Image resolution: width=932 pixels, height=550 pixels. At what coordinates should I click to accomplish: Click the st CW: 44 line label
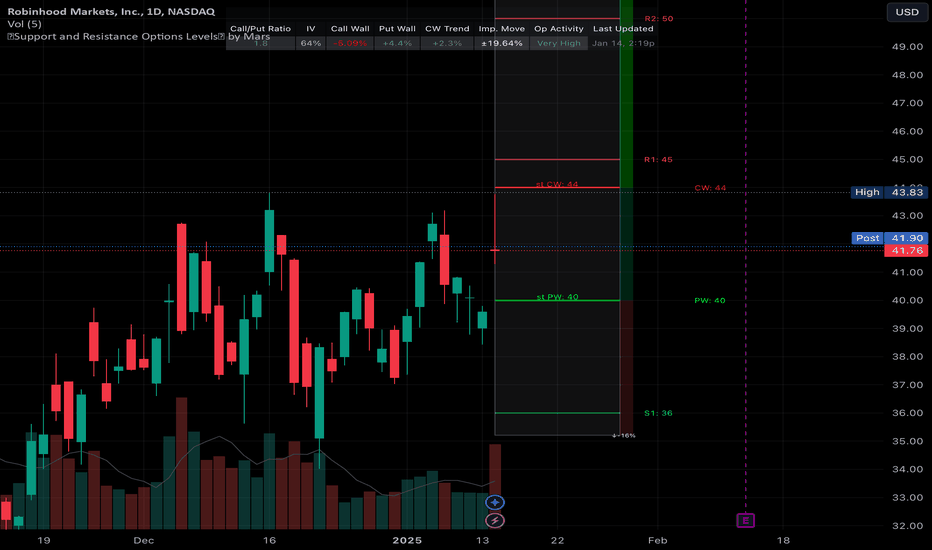click(557, 184)
